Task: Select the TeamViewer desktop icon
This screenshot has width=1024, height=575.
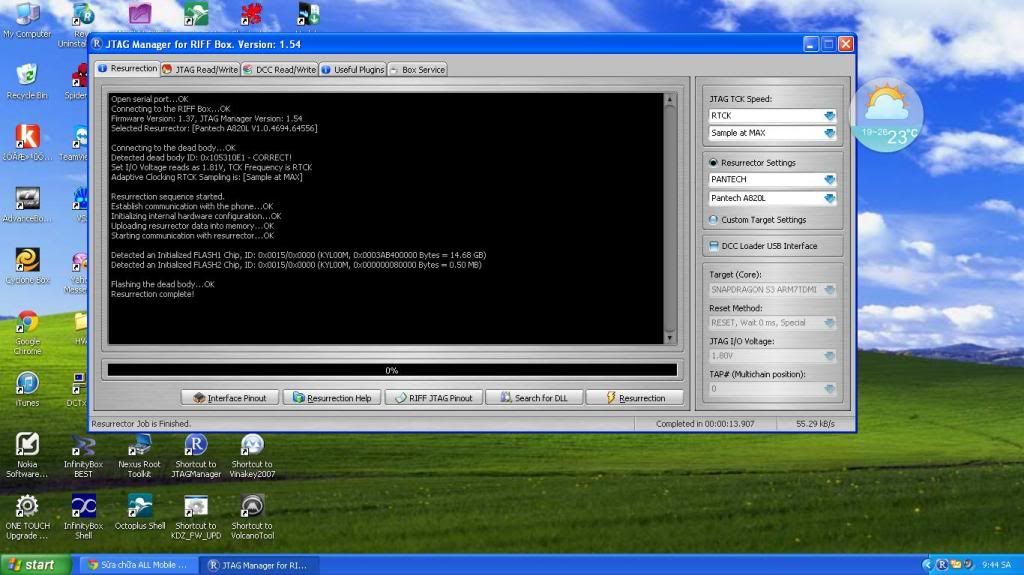Action: point(78,142)
